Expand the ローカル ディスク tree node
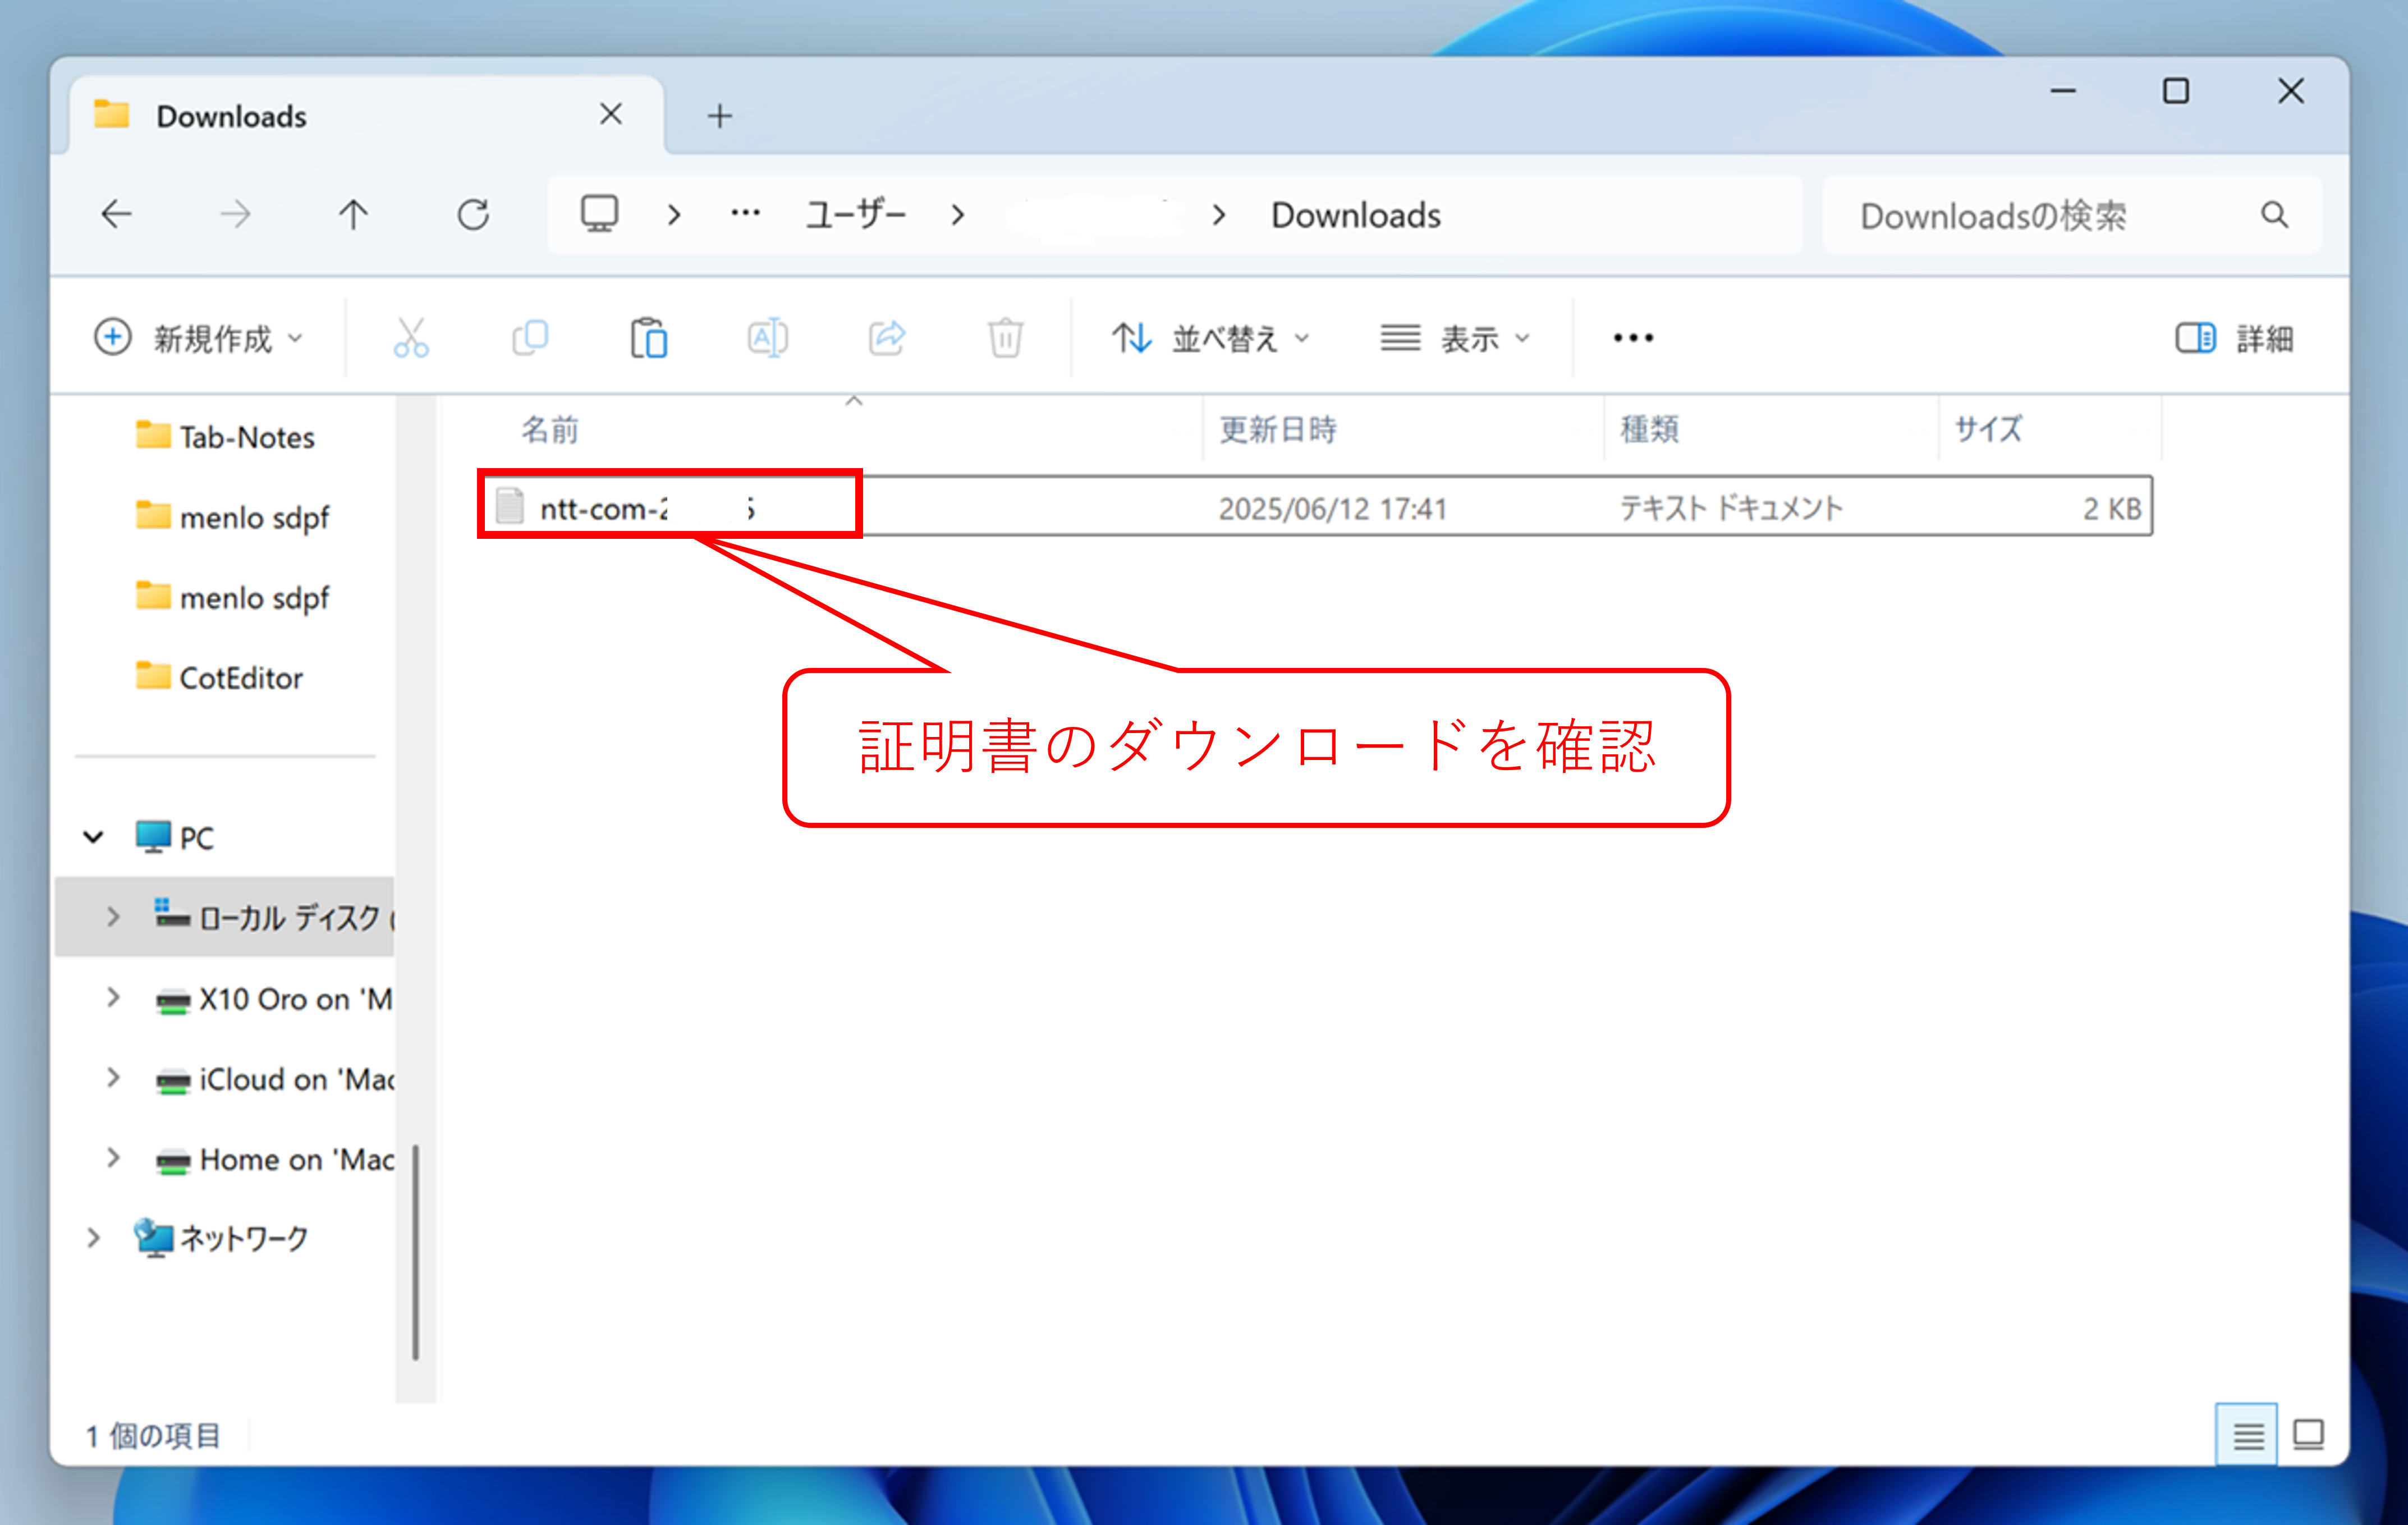2408x1525 pixels. (x=113, y=916)
